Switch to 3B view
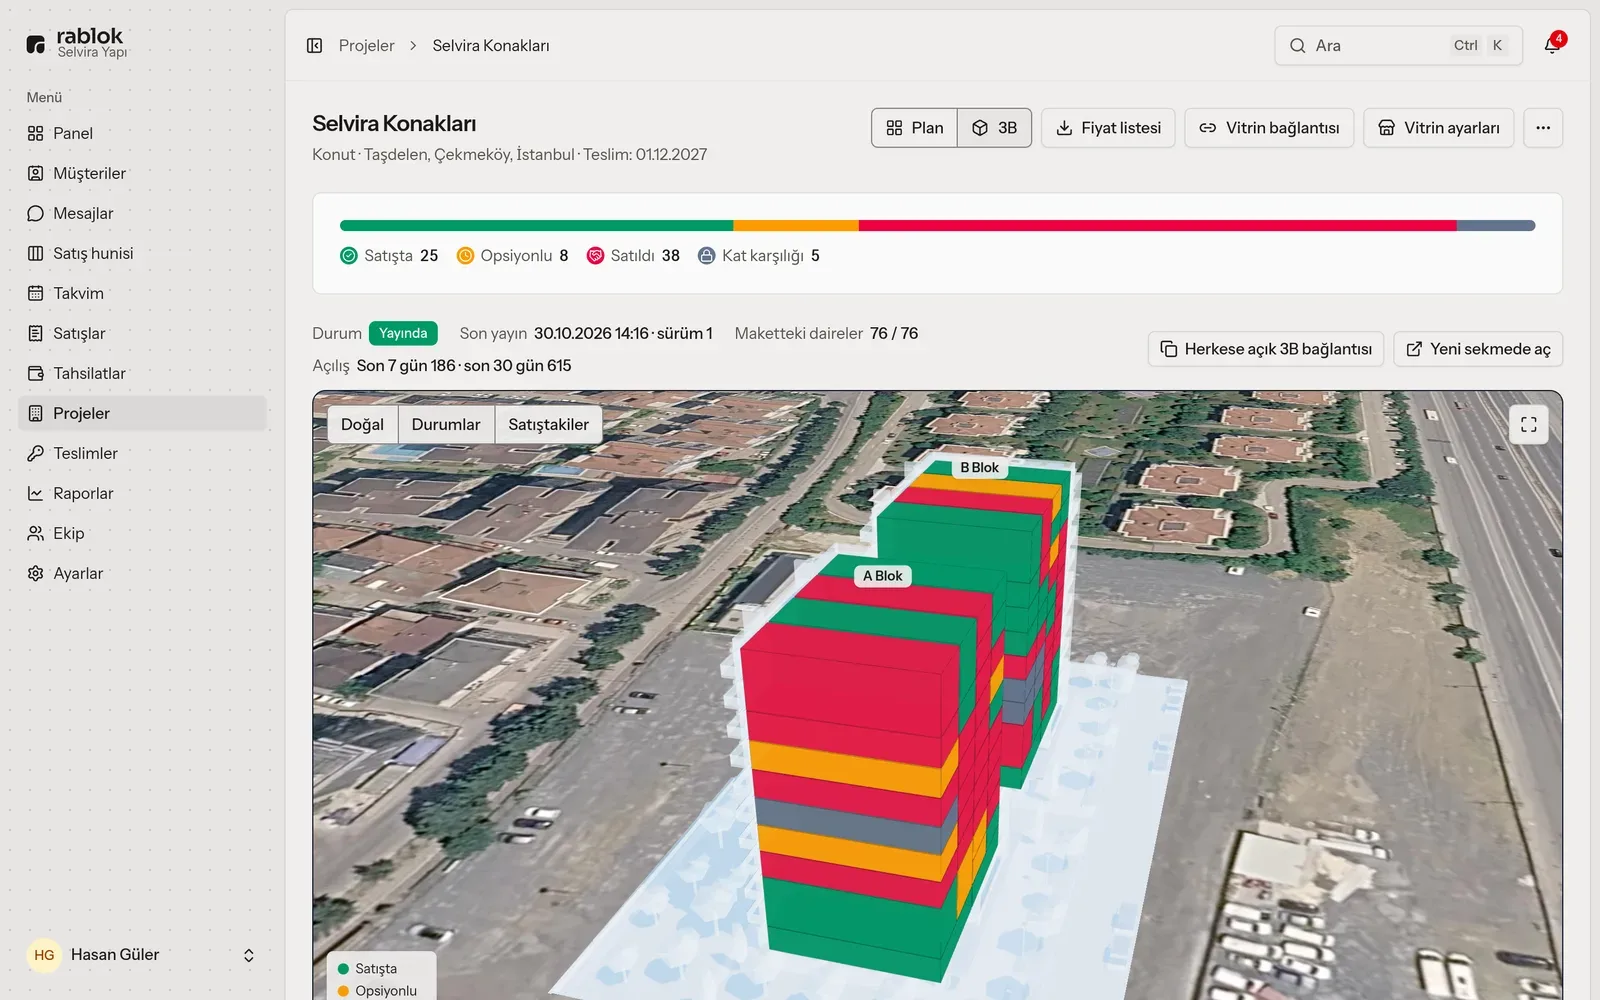 coord(994,128)
